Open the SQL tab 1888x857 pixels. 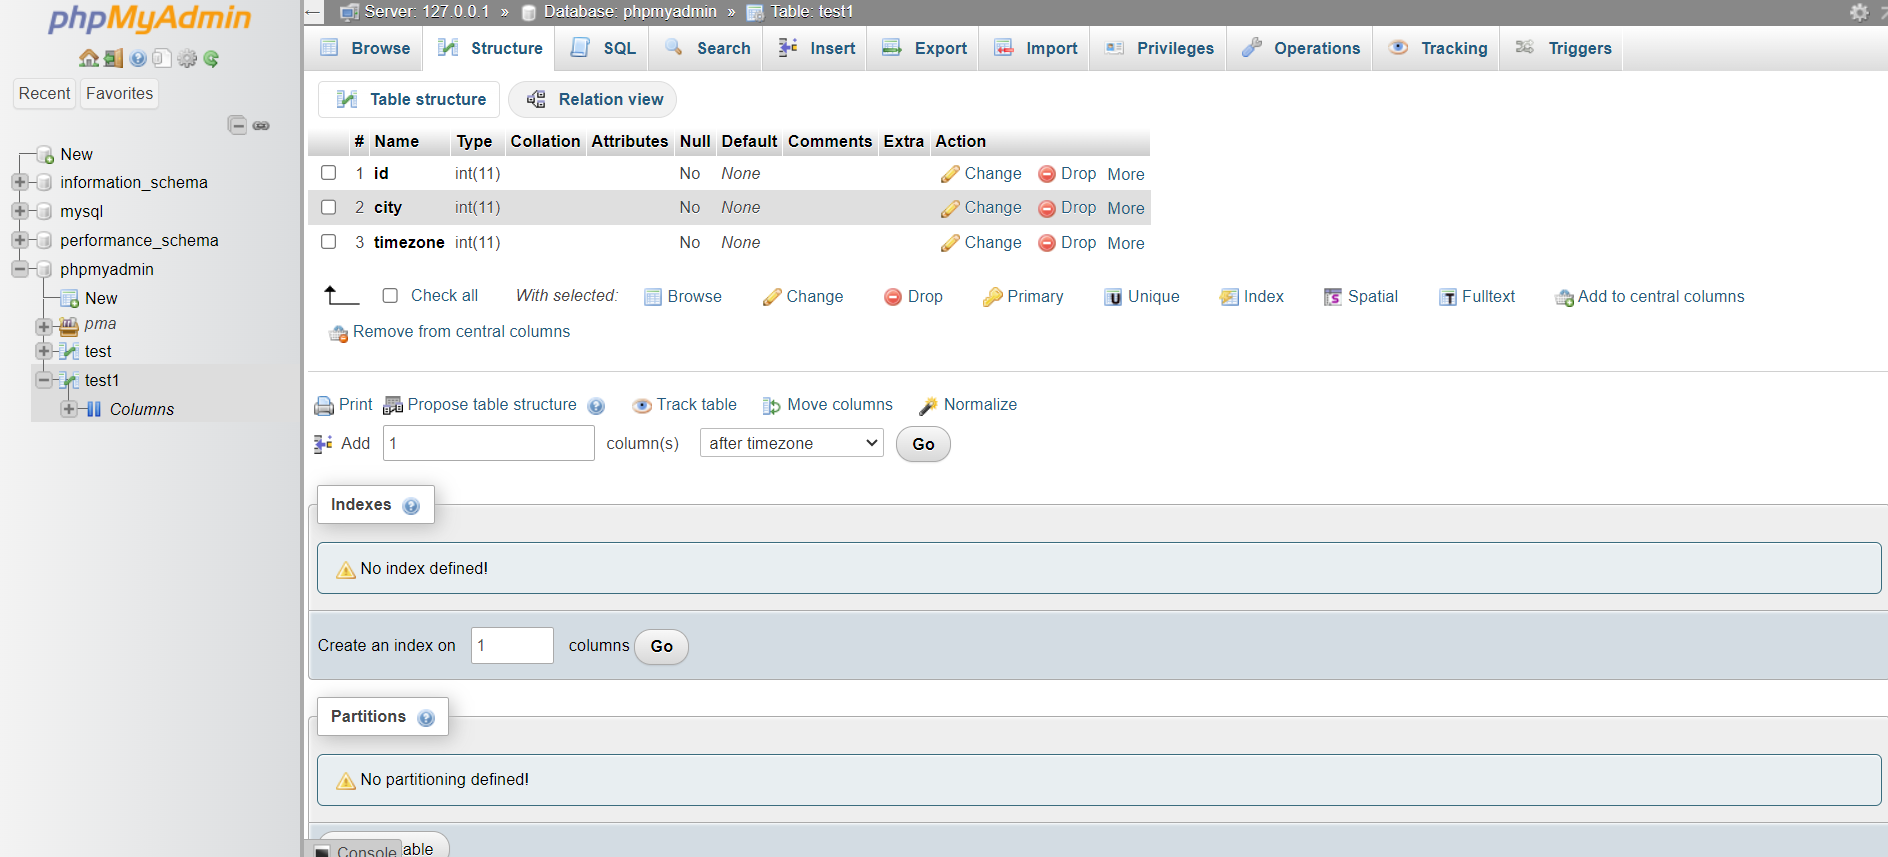tap(603, 48)
